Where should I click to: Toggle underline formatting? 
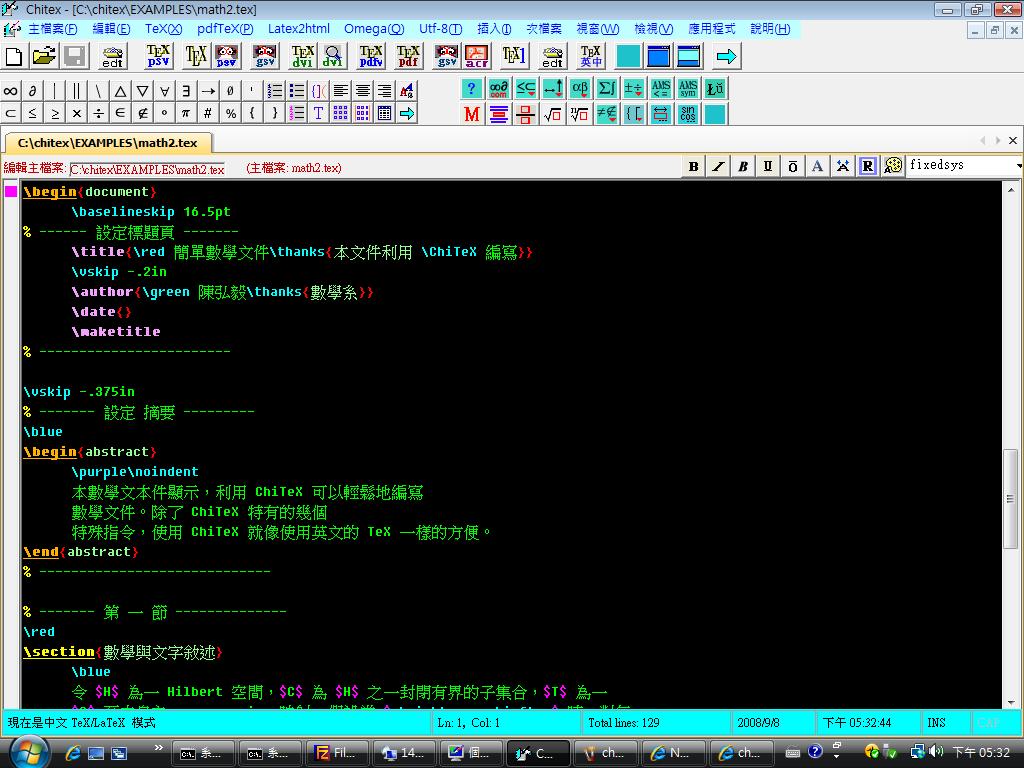tap(768, 167)
